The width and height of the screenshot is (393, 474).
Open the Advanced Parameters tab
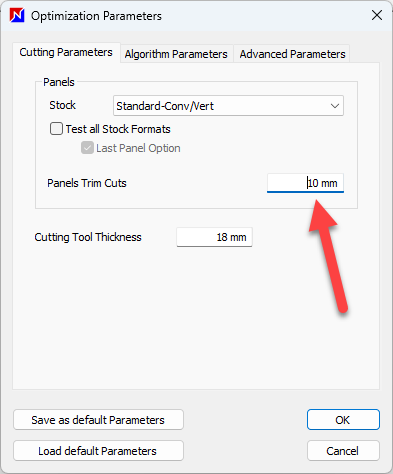tap(292, 54)
